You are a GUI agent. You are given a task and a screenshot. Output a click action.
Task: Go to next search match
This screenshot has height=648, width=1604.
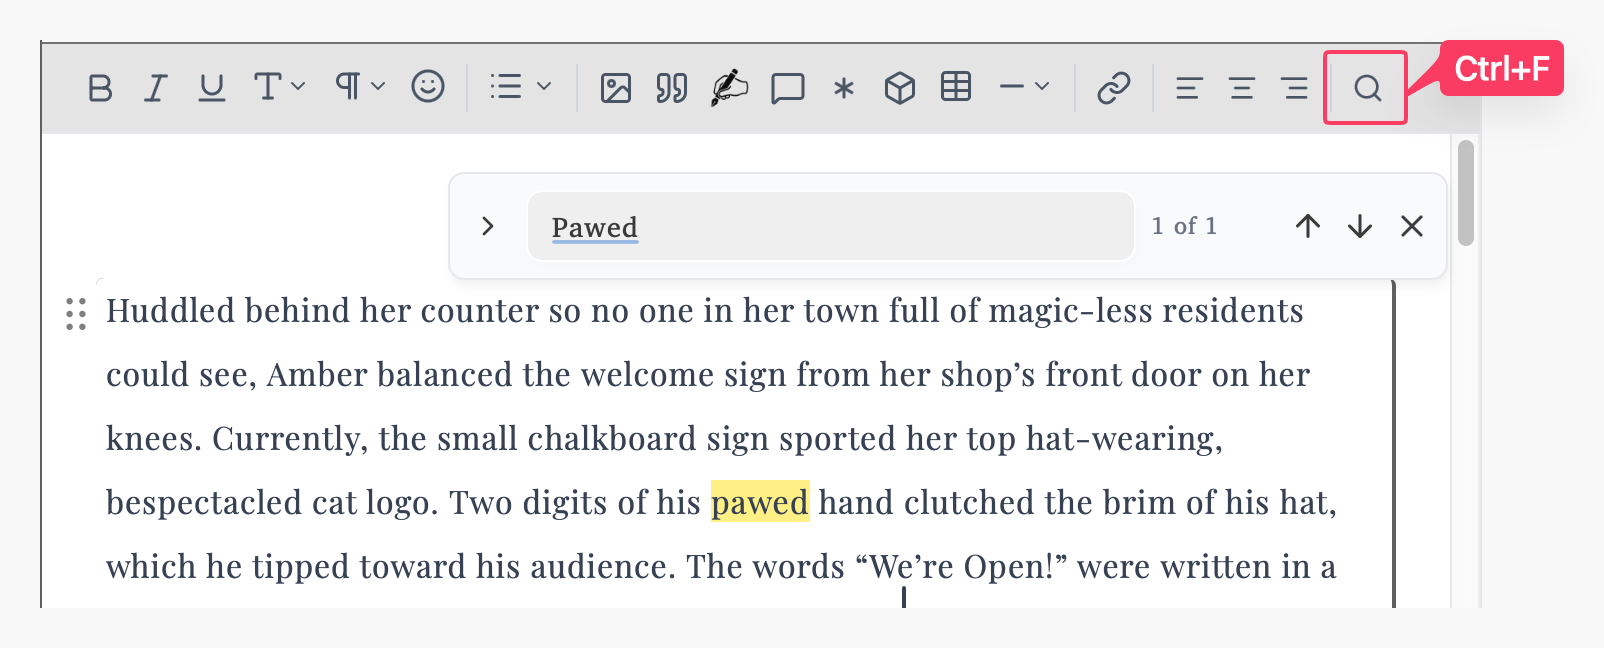pyautogui.click(x=1360, y=226)
